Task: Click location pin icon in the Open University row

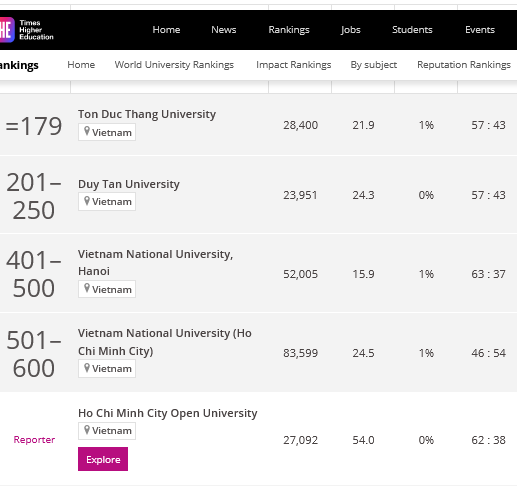Action: tap(87, 430)
